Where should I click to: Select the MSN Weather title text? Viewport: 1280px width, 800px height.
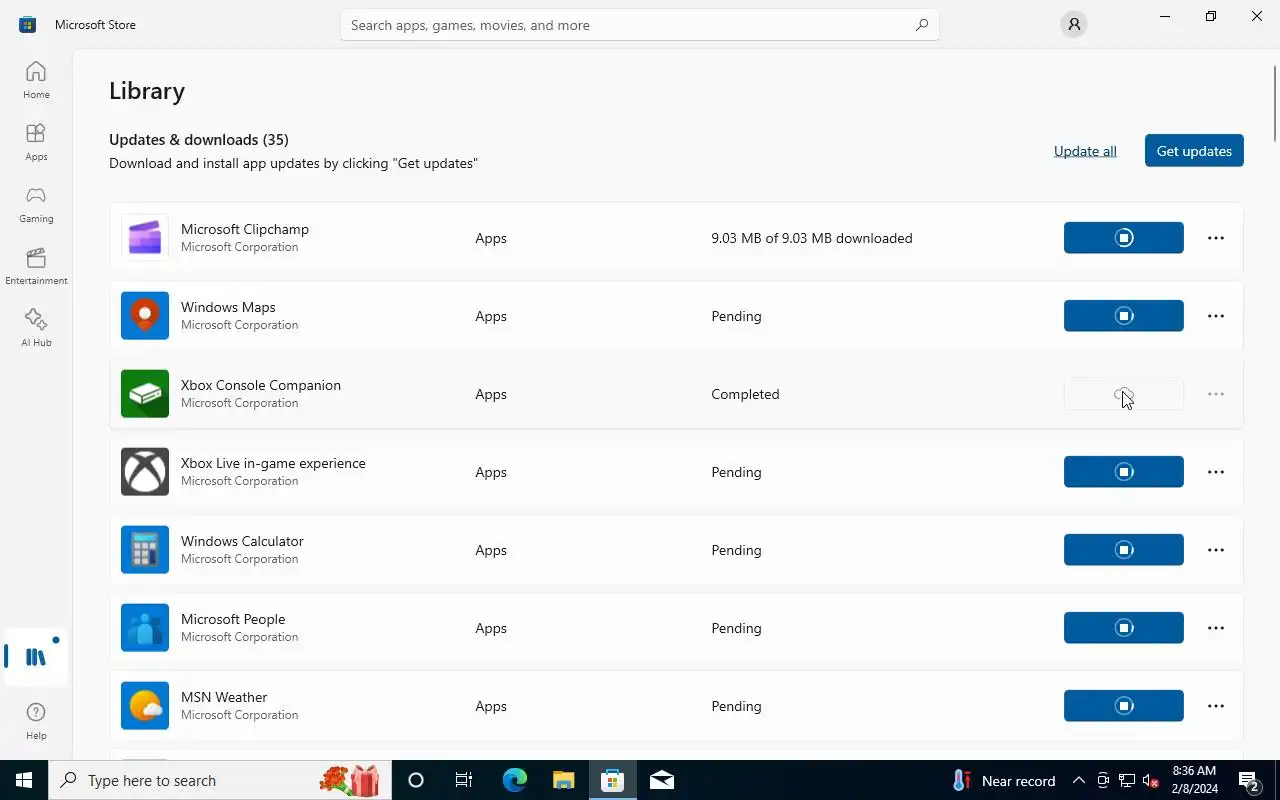tap(224, 697)
